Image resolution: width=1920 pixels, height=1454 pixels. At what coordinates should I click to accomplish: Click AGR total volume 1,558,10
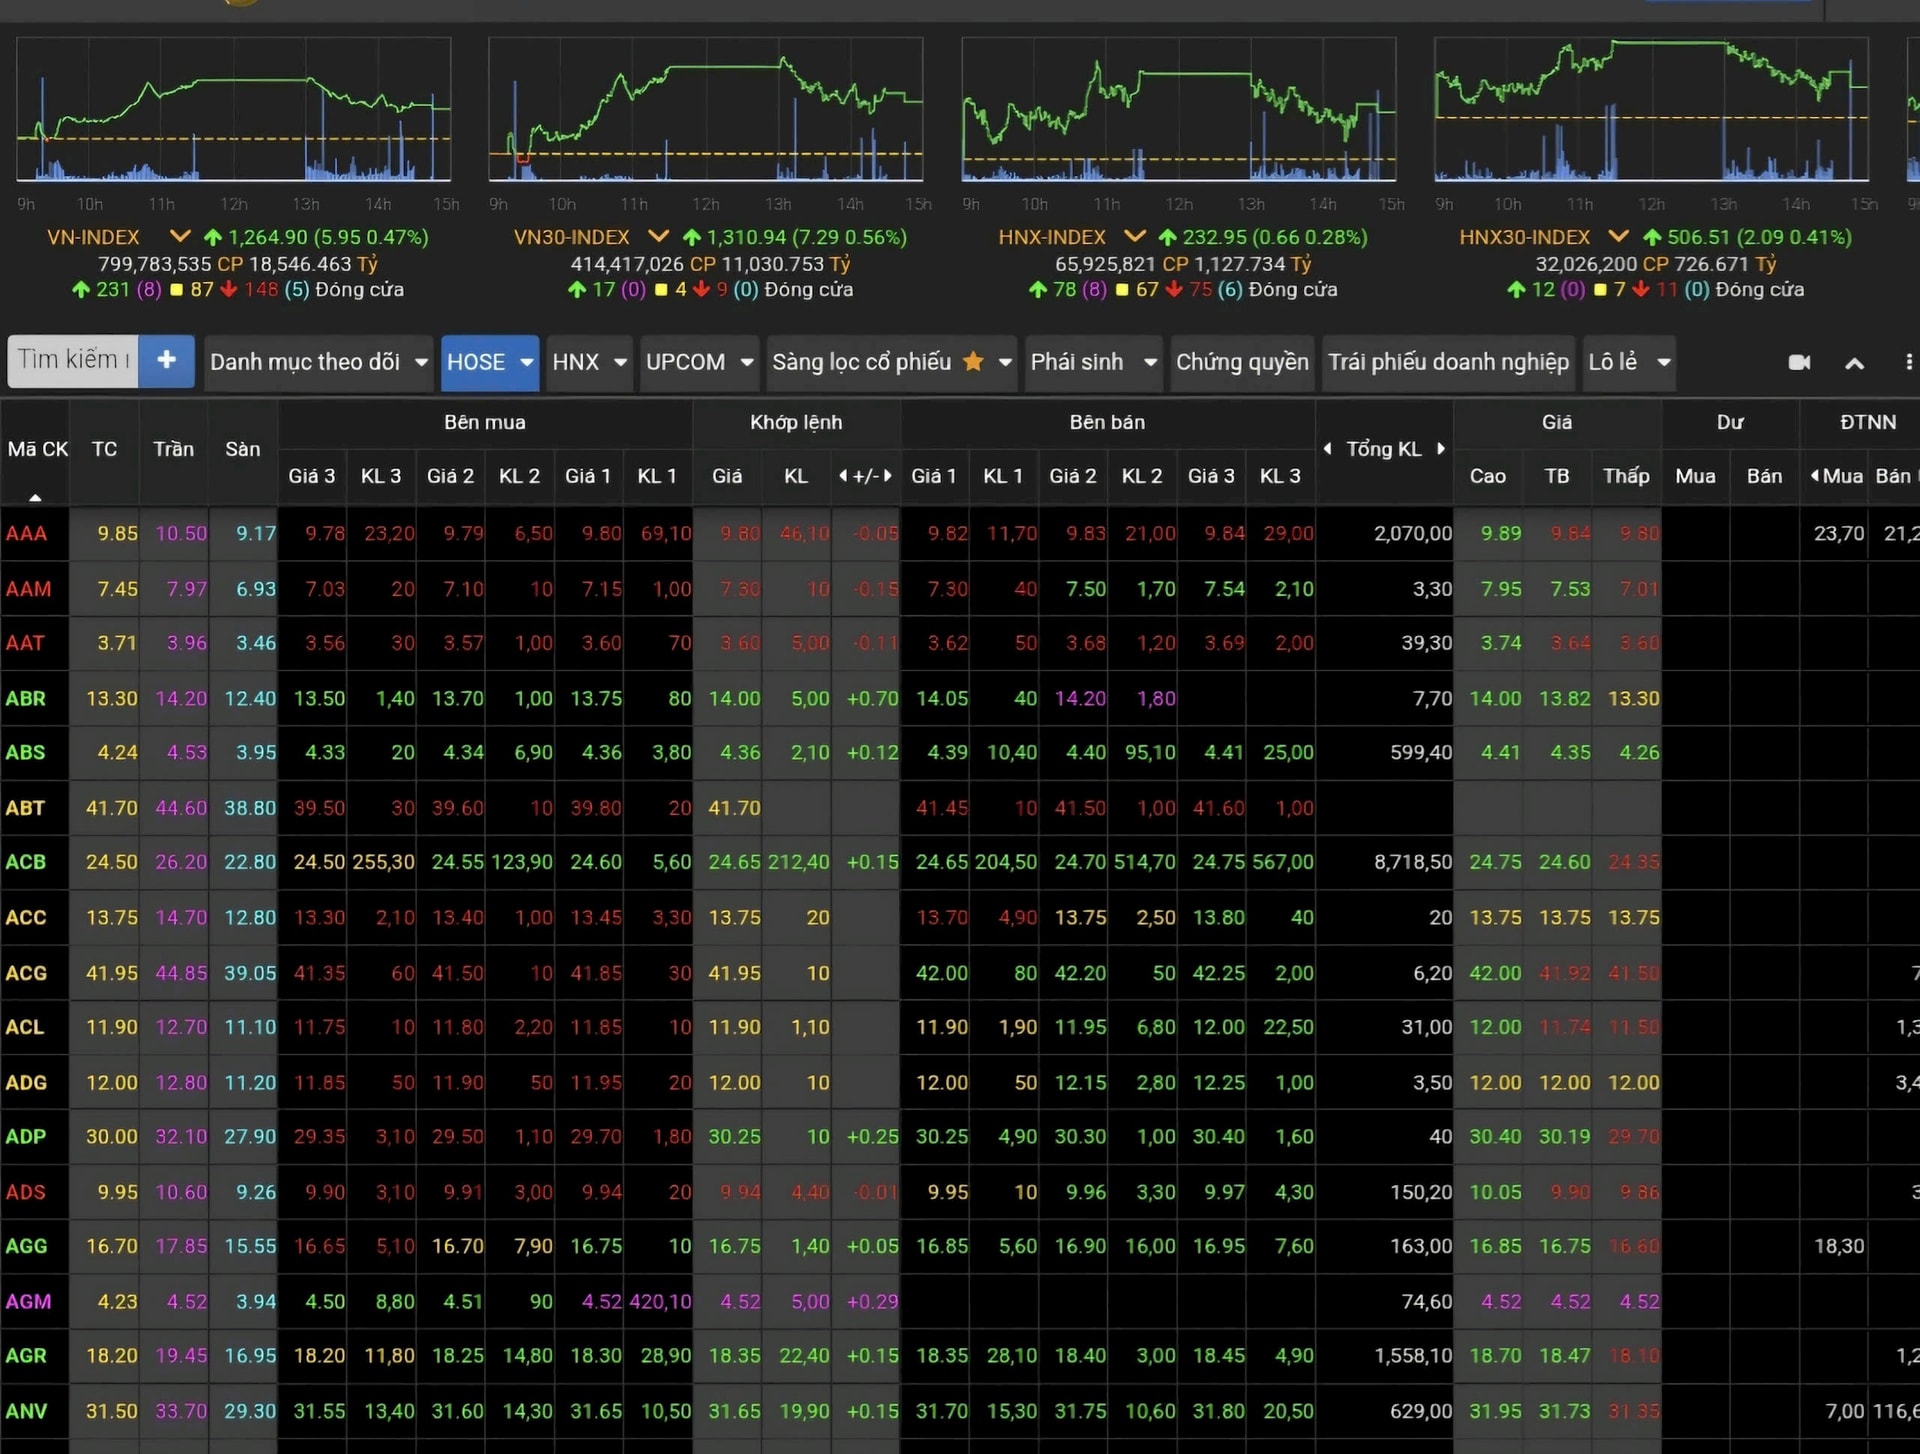click(1412, 1356)
